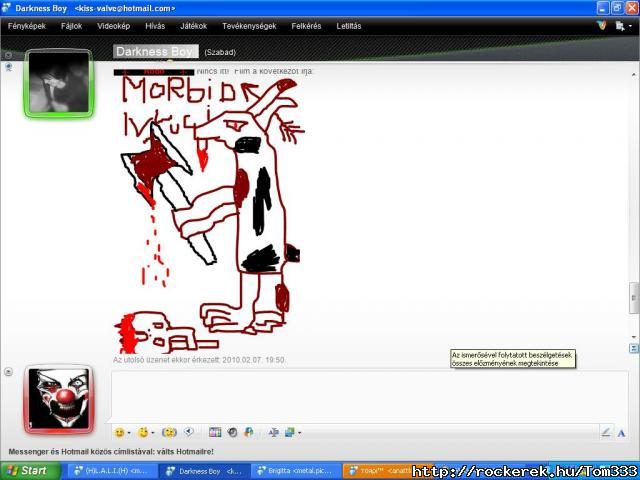Send a nudge with the shaking face icon
Viewport: 640px width, 480px height.
click(169, 432)
